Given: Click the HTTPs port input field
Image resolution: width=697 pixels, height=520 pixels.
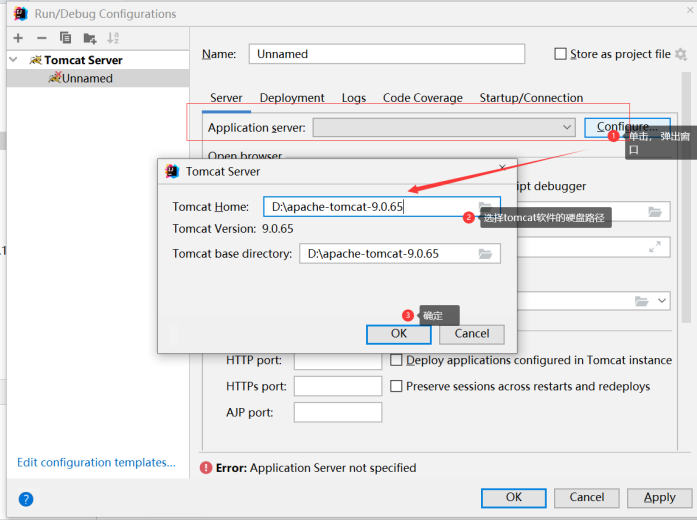Looking at the screenshot, I should point(338,386).
